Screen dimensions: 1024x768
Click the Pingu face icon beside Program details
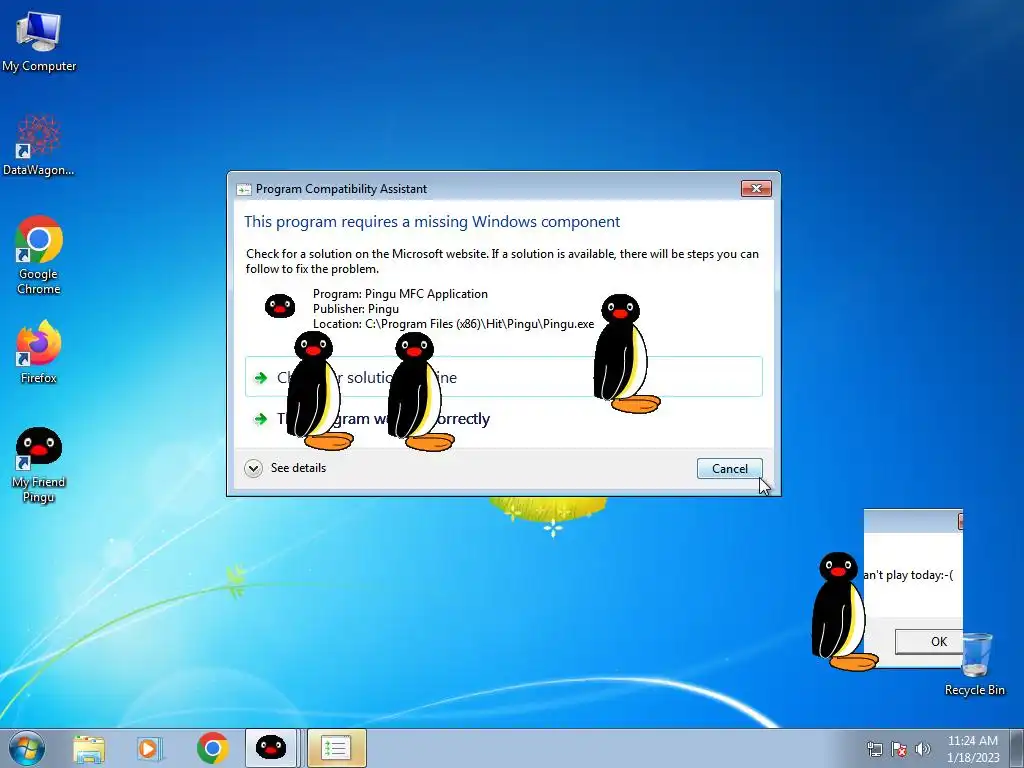pos(280,306)
